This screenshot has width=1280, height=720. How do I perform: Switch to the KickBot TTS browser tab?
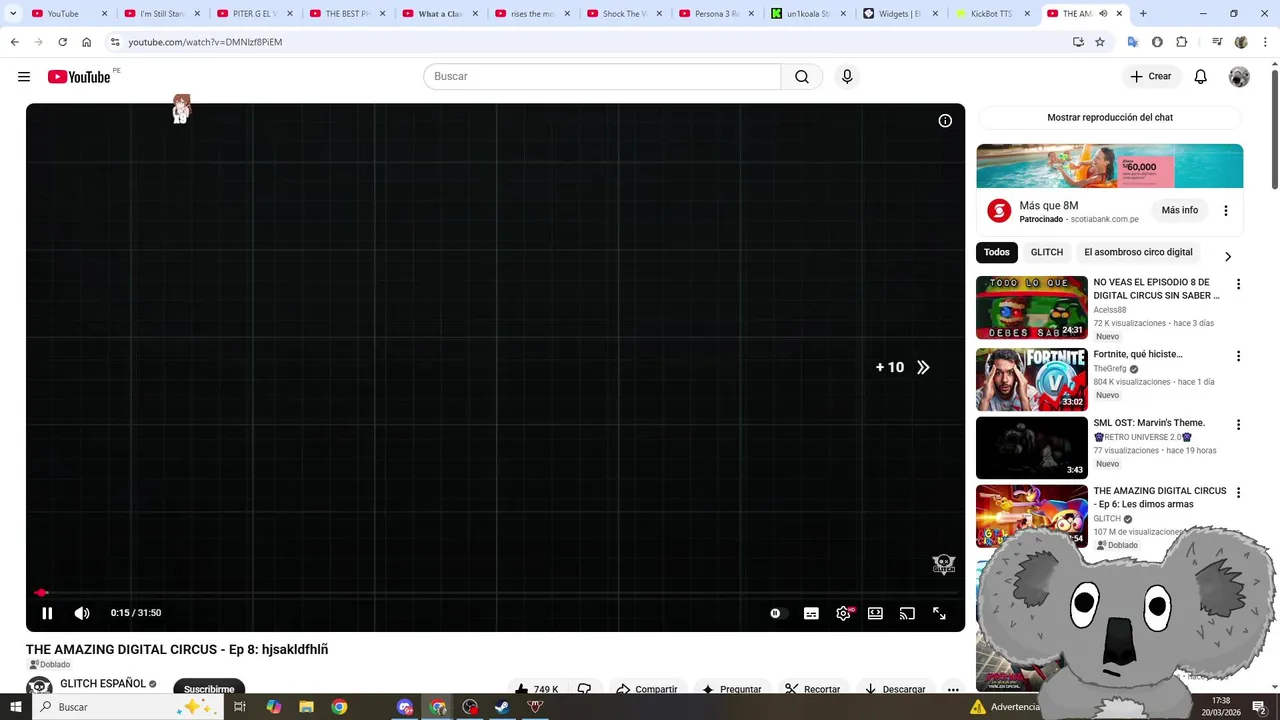[991, 14]
